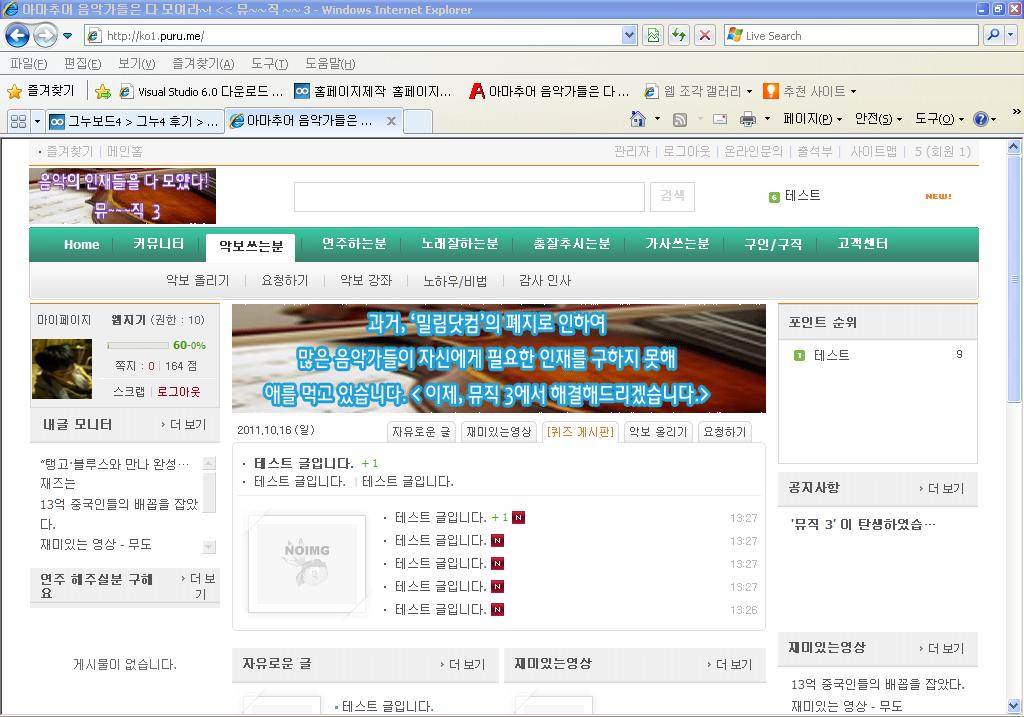This screenshot has width=1024, height=717.
Task: Open the 악보 강좌 submenu link
Action: (x=366, y=281)
